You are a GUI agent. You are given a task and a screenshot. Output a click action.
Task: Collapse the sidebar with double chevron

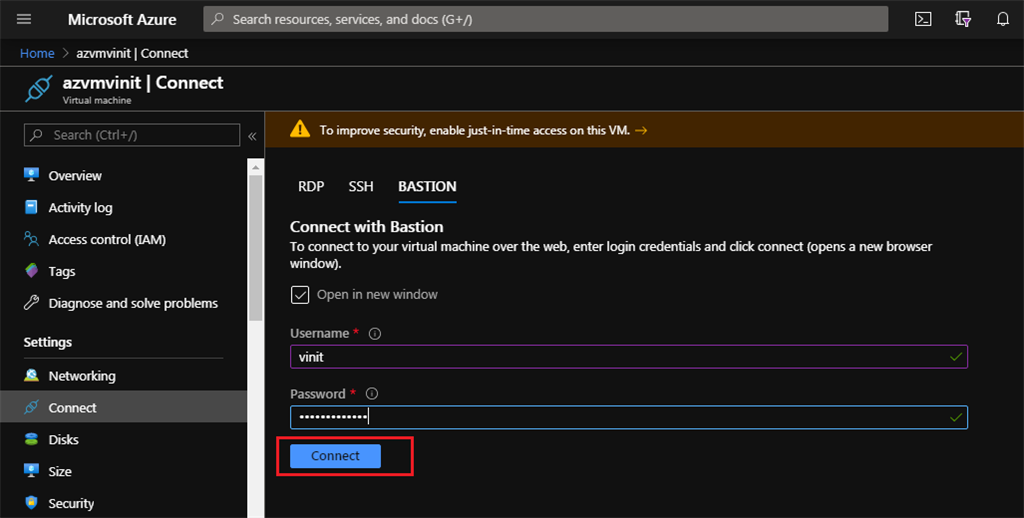click(252, 136)
